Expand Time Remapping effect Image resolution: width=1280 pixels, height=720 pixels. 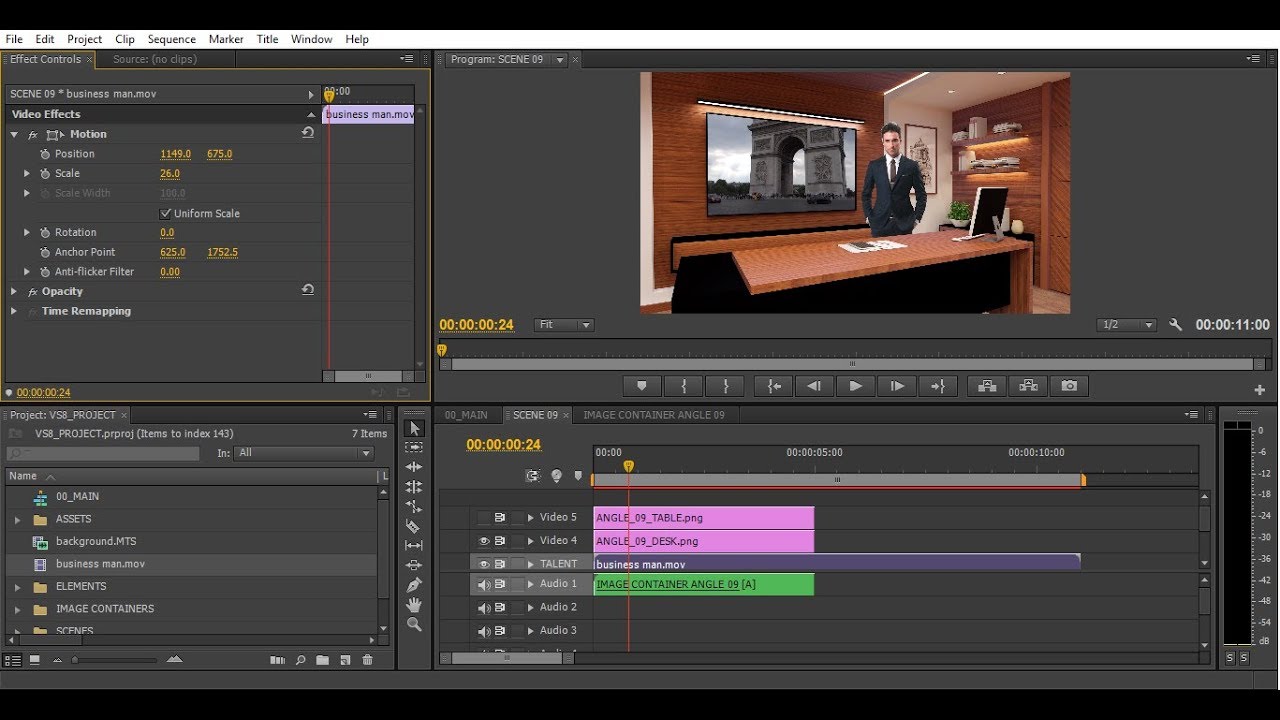(14, 311)
